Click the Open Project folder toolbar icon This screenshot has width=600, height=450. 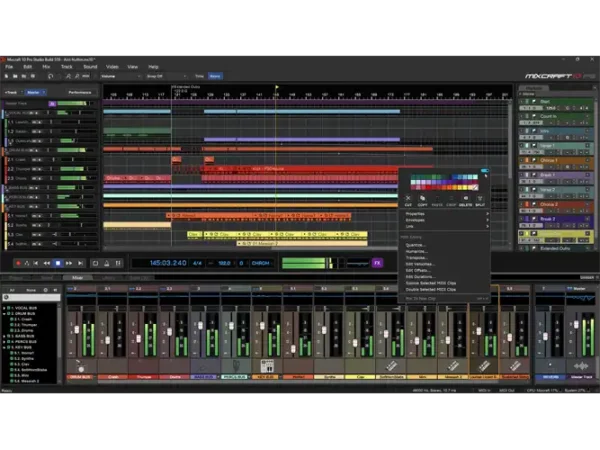tap(15, 77)
